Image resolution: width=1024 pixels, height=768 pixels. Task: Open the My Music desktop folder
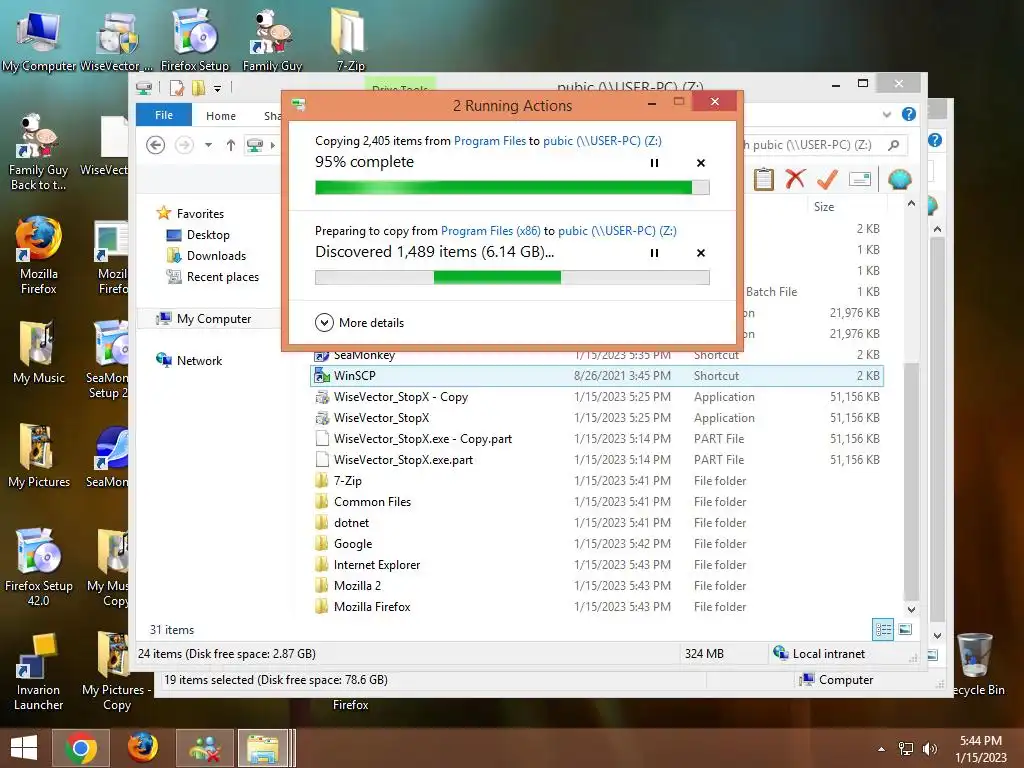tap(39, 353)
